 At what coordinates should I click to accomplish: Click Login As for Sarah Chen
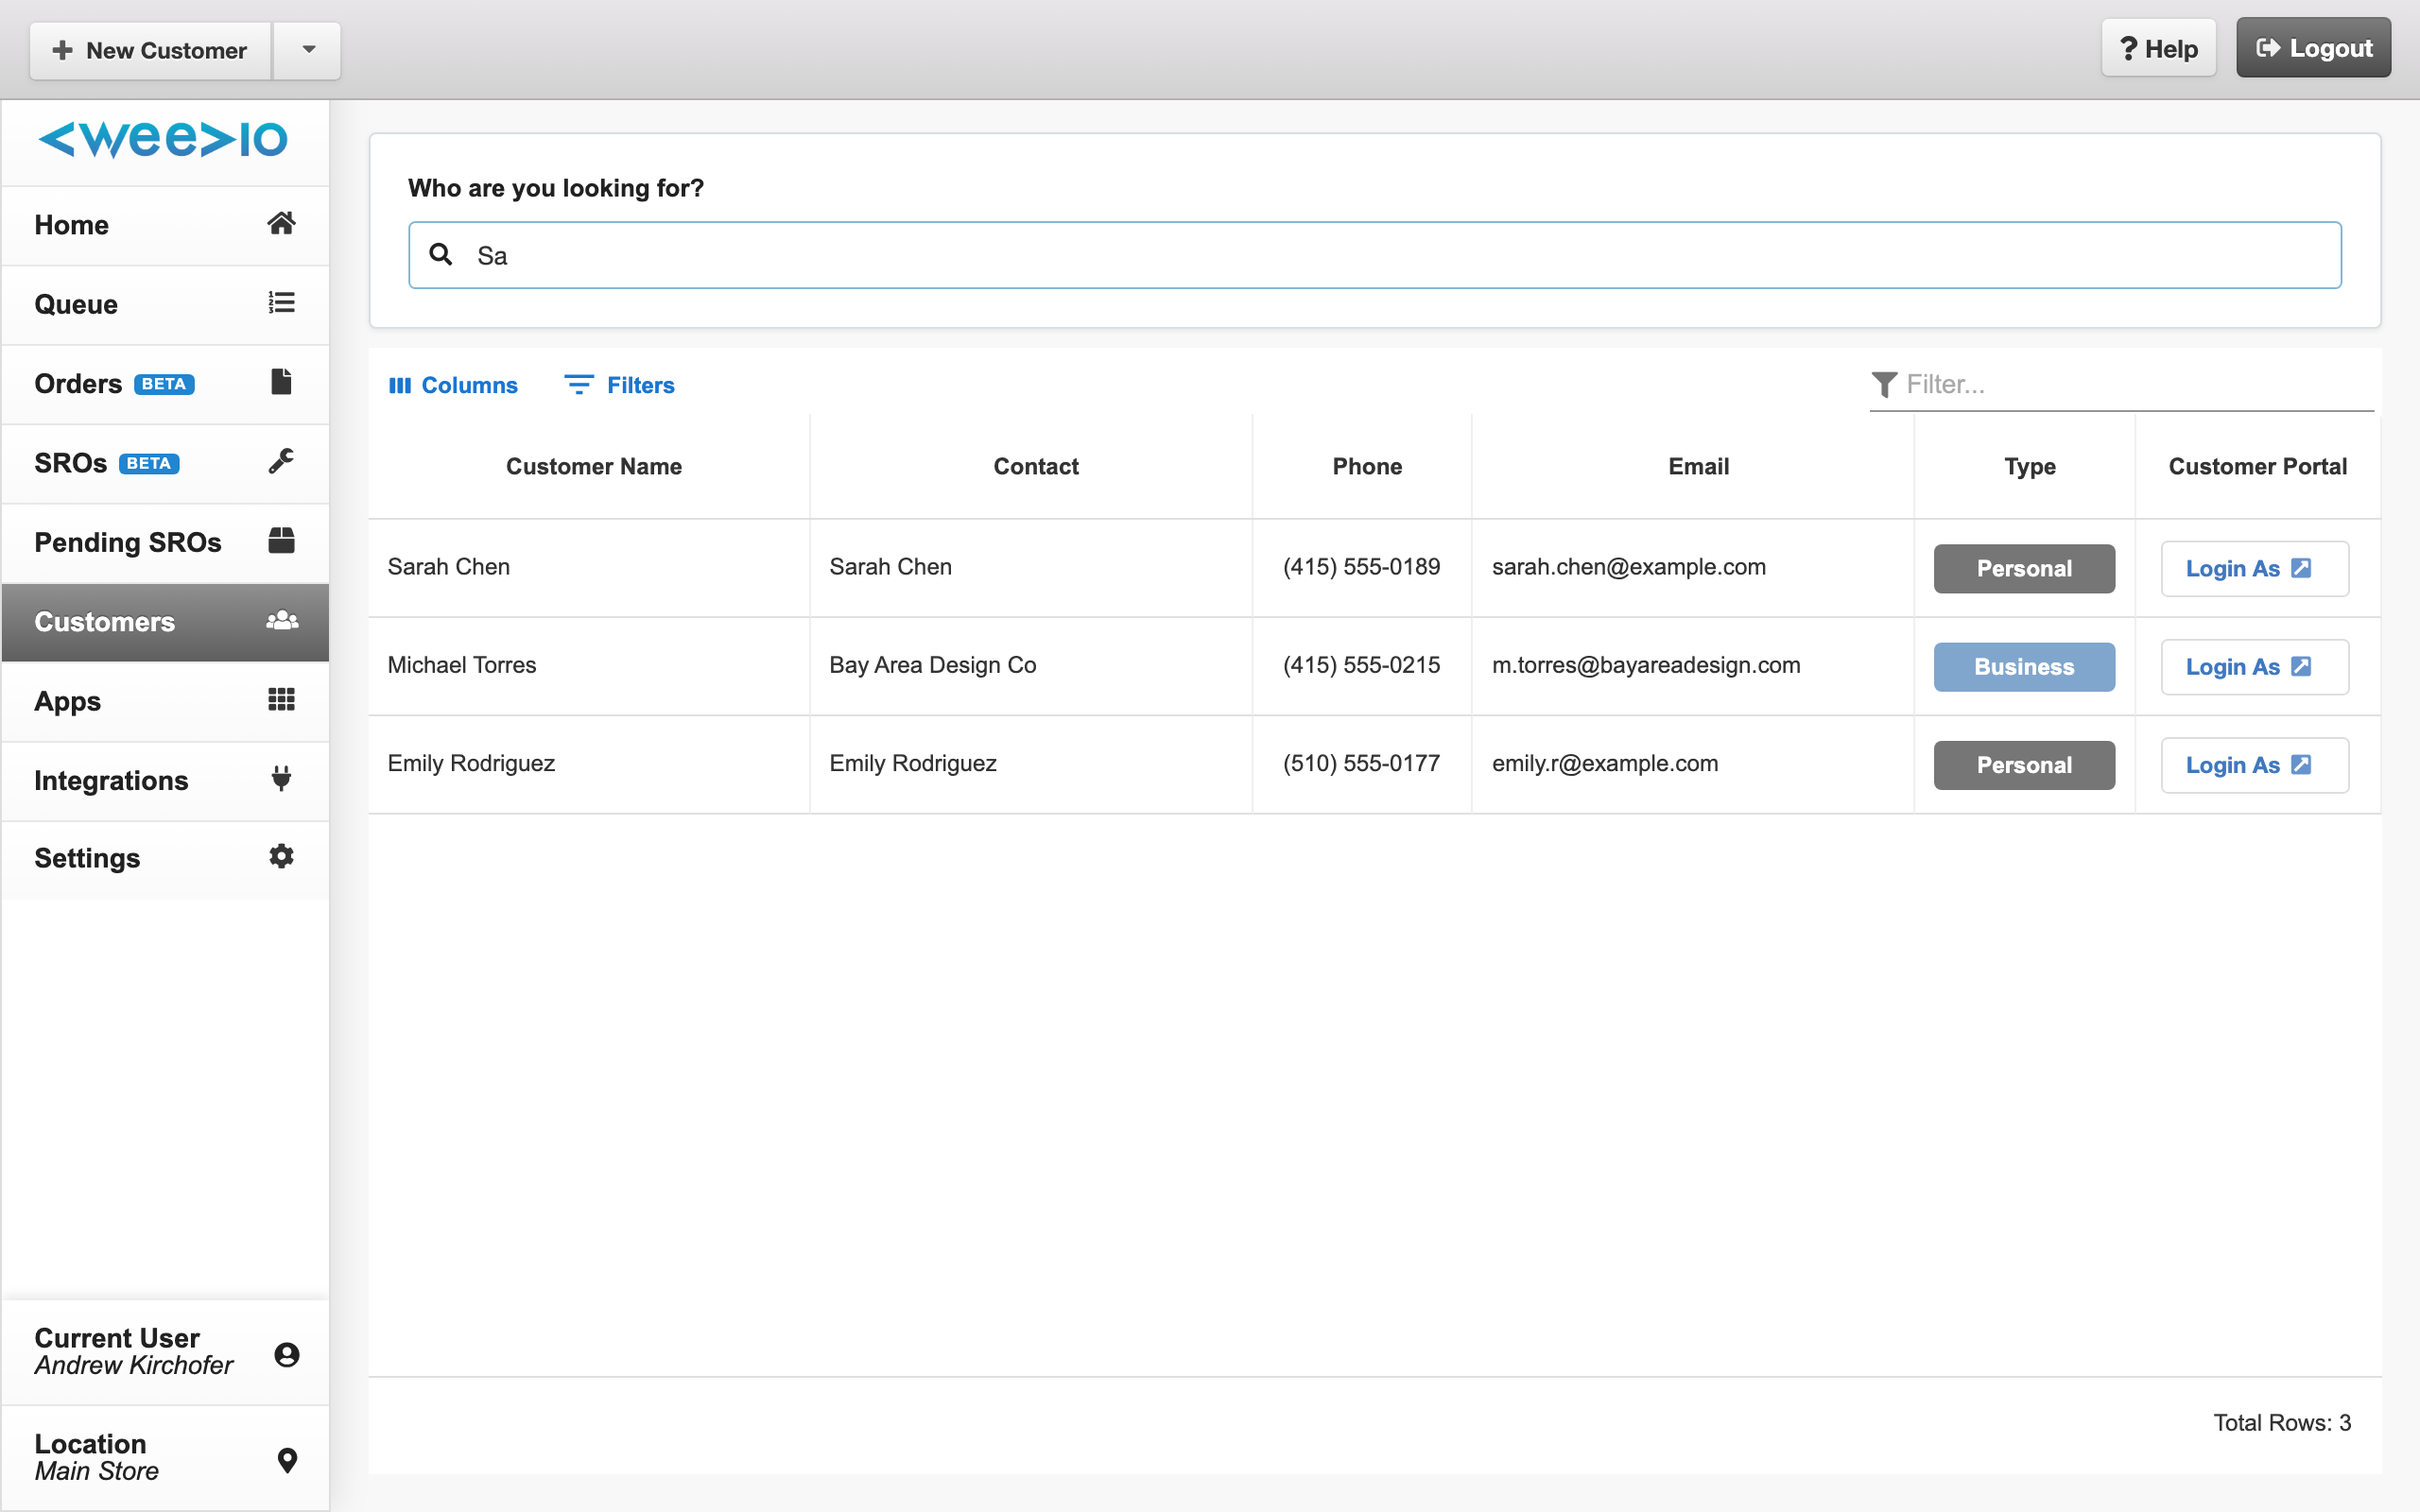click(2254, 568)
